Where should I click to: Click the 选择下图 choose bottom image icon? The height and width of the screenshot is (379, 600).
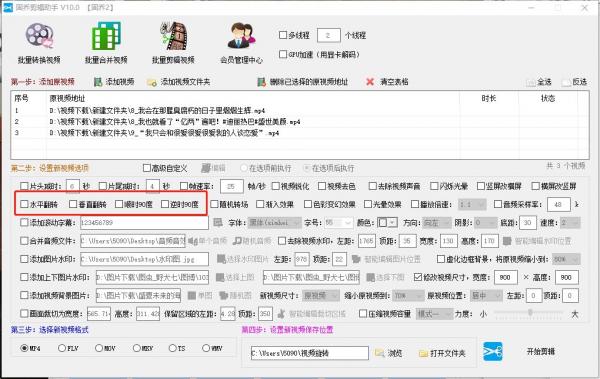(370, 277)
